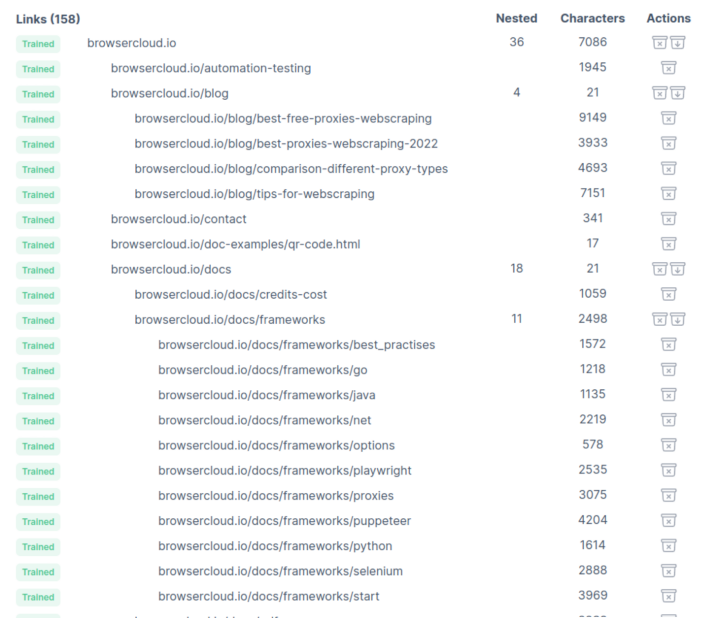The image size is (716, 618).
Task: Open blog/tips-for-webscraping link
Action: click(254, 194)
